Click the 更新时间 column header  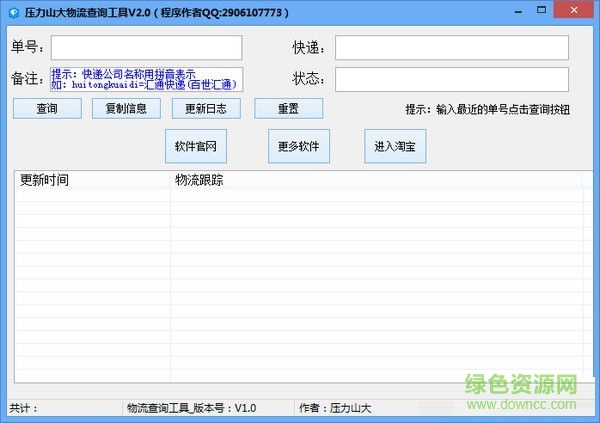(92, 180)
